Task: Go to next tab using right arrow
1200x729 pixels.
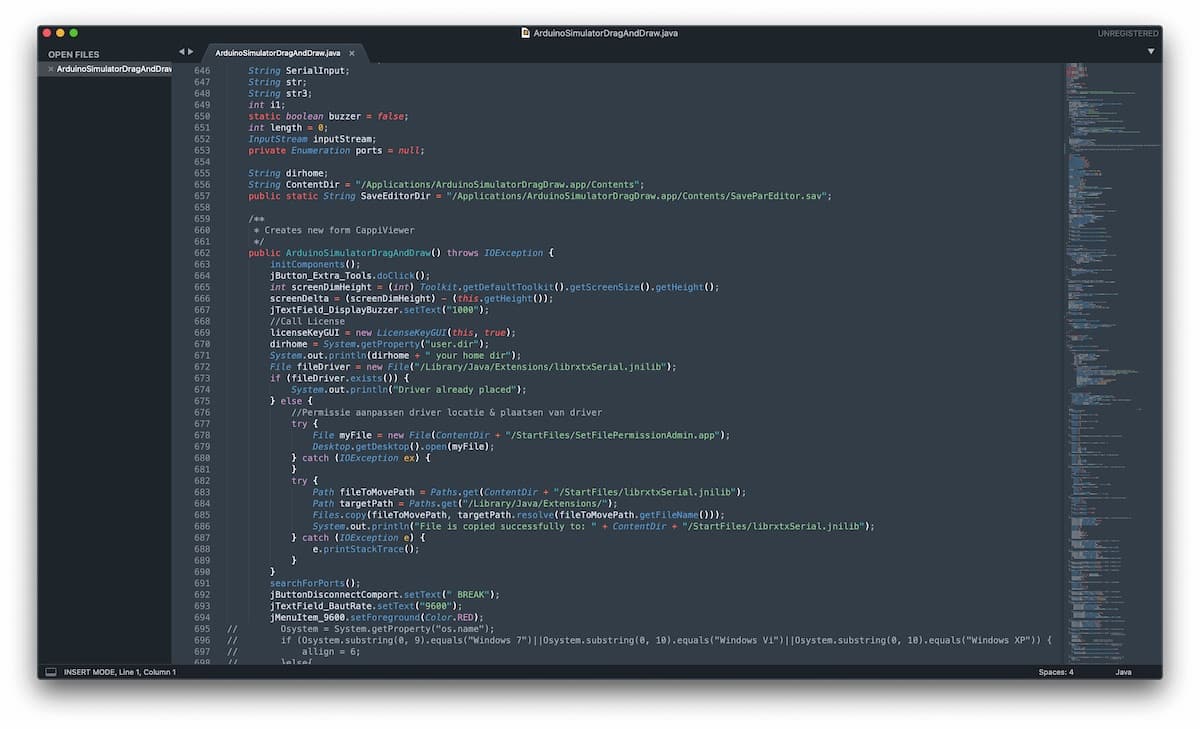Action: pyautogui.click(x=191, y=51)
